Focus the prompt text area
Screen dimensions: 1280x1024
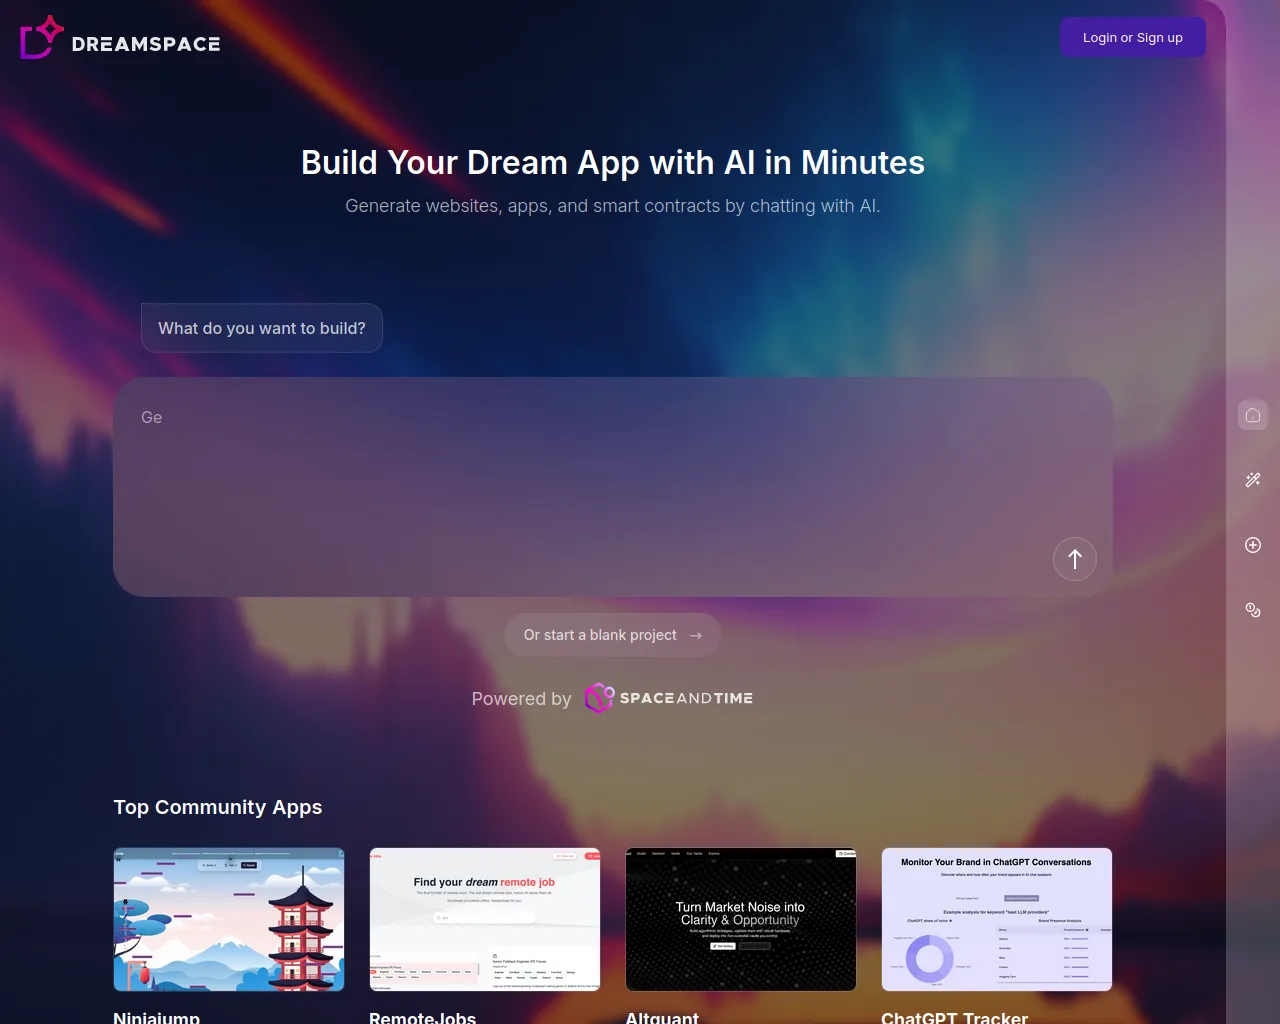(613, 487)
